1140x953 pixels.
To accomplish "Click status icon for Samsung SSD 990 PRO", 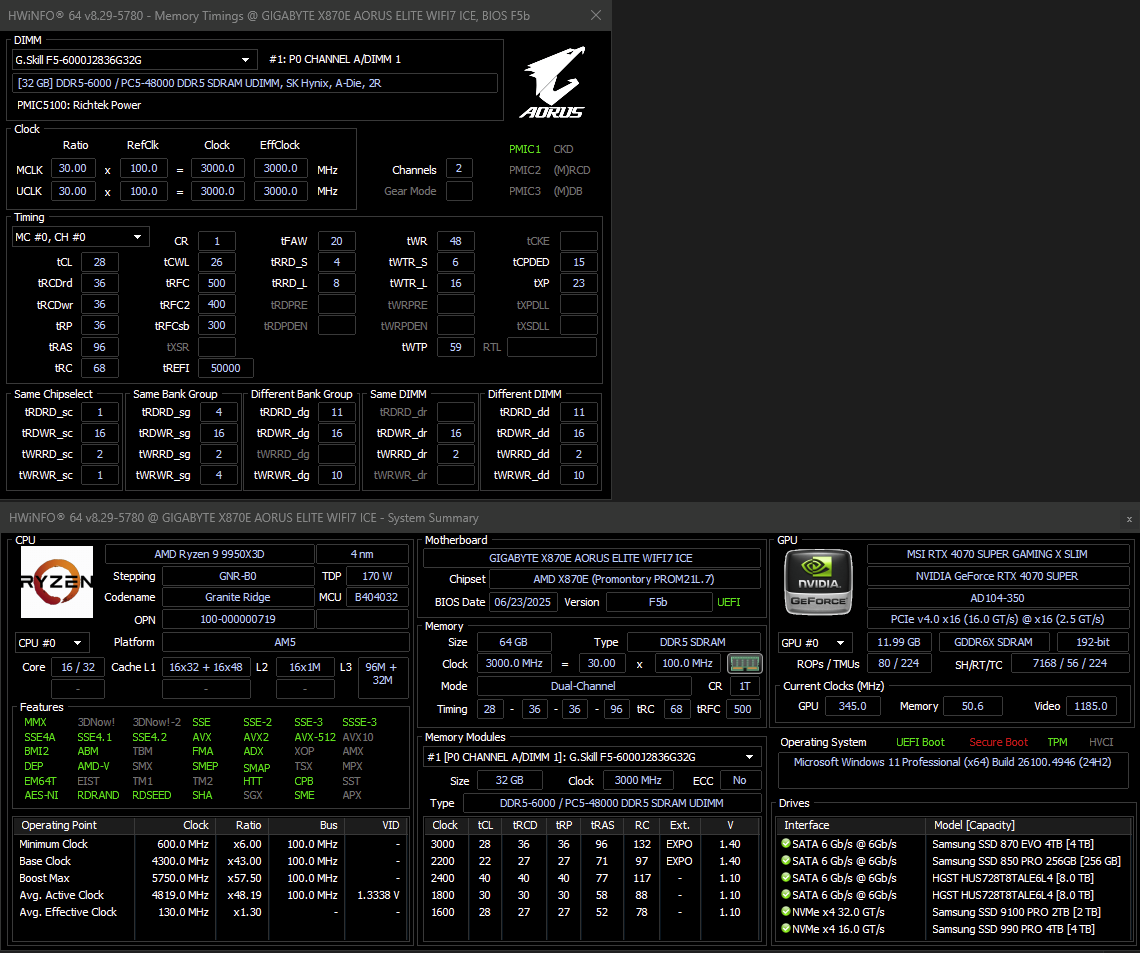I will (x=786, y=928).
